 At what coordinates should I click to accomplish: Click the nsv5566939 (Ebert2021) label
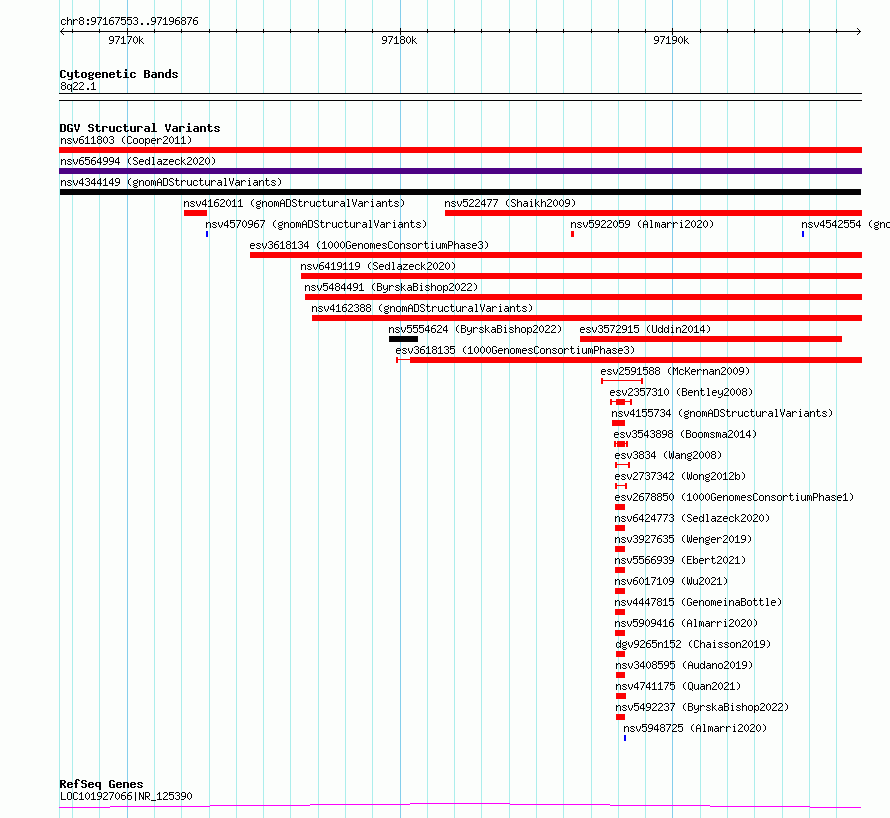(680, 560)
